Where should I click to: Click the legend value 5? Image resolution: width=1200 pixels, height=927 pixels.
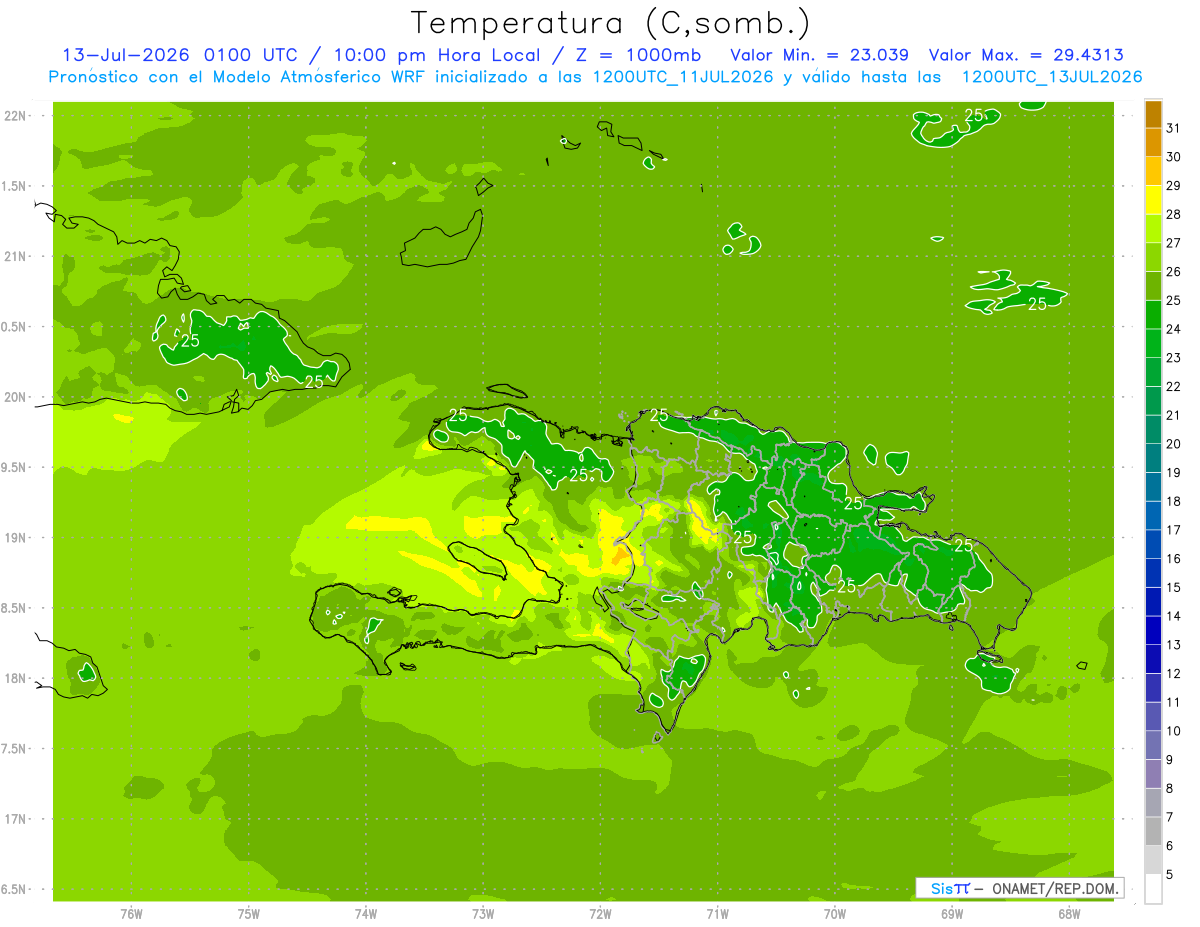(x=1170, y=875)
